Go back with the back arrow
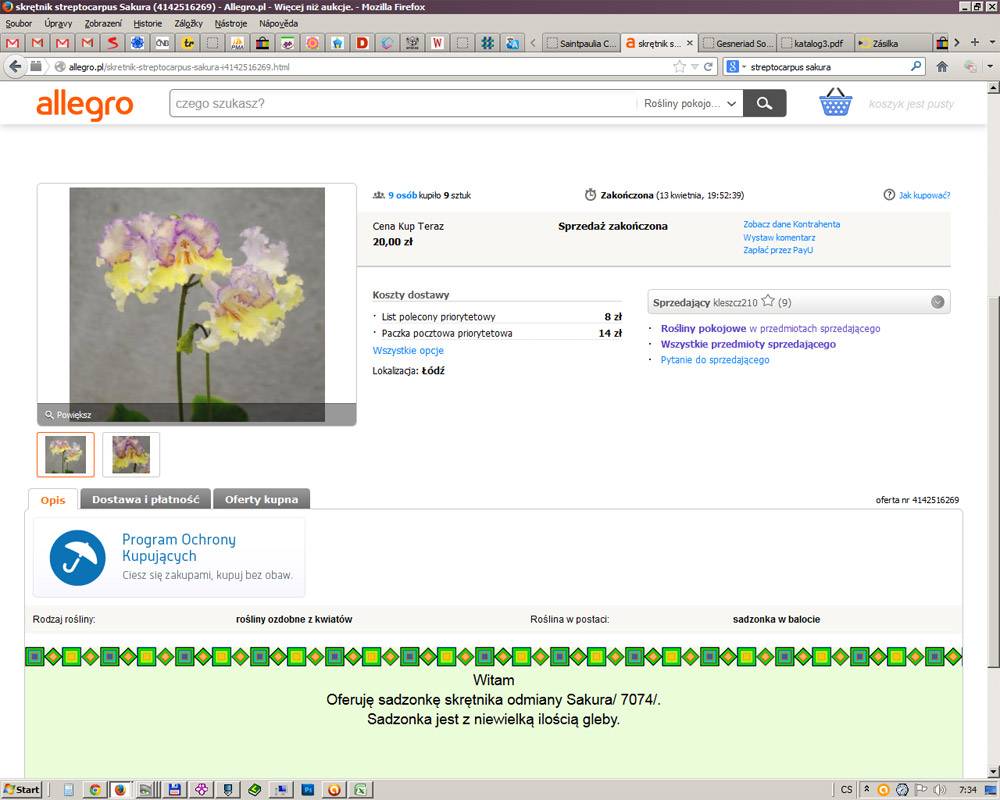This screenshot has height=800, width=1000. coord(15,66)
